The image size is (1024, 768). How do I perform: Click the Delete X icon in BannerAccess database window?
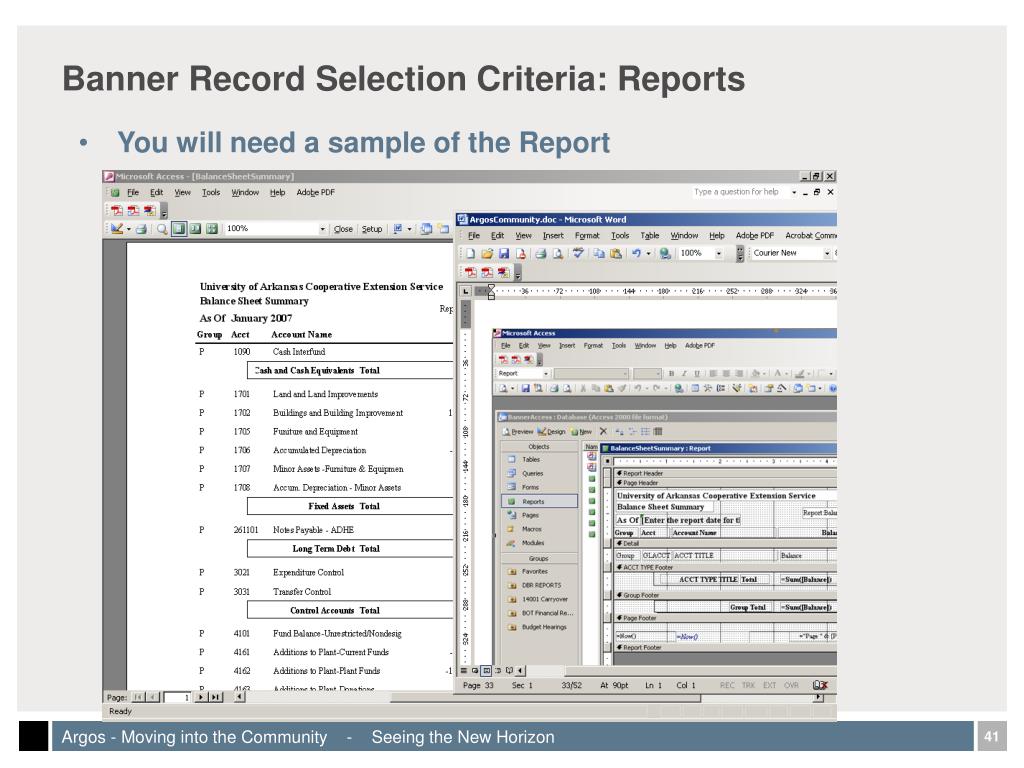point(603,432)
